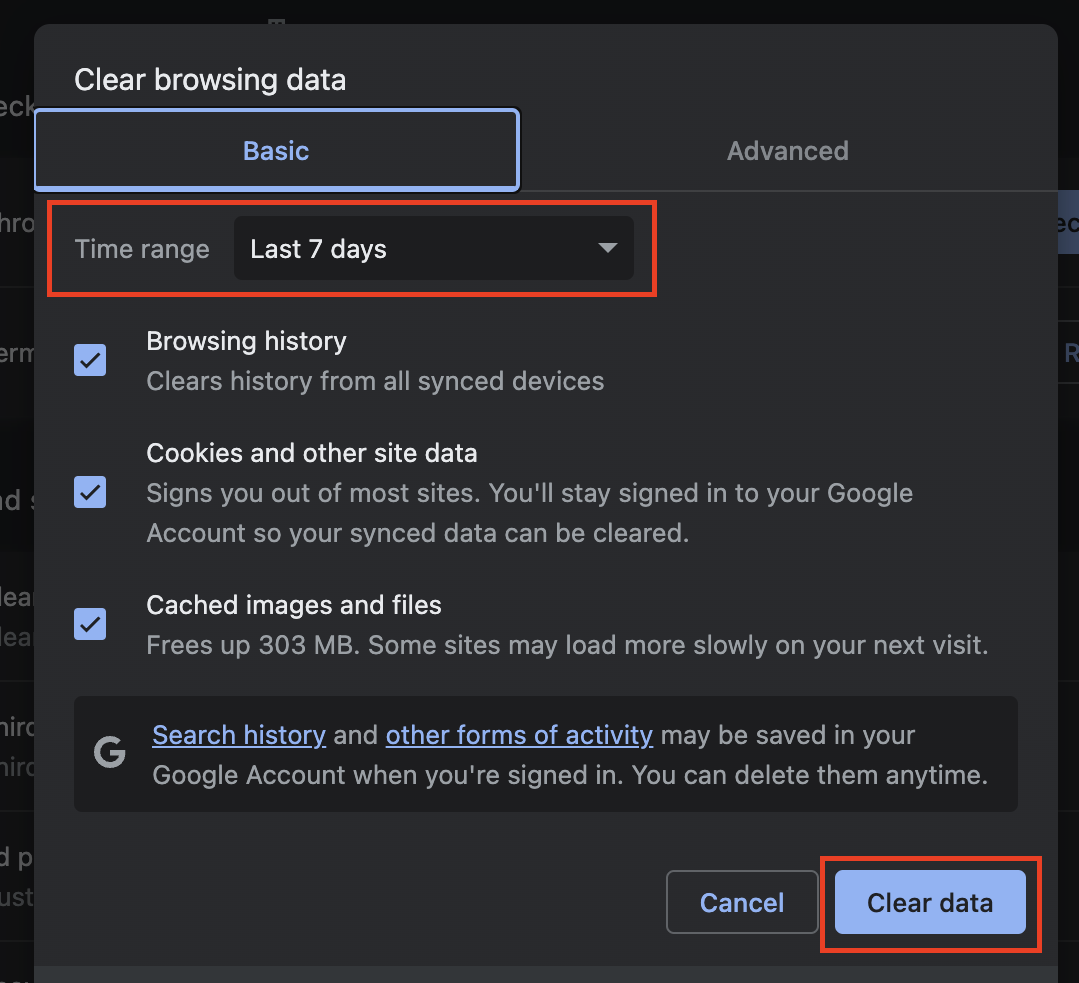1079x983 pixels.
Task: Disable Cookies and other site data
Action: pyautogui.click(x=89, y=492)
